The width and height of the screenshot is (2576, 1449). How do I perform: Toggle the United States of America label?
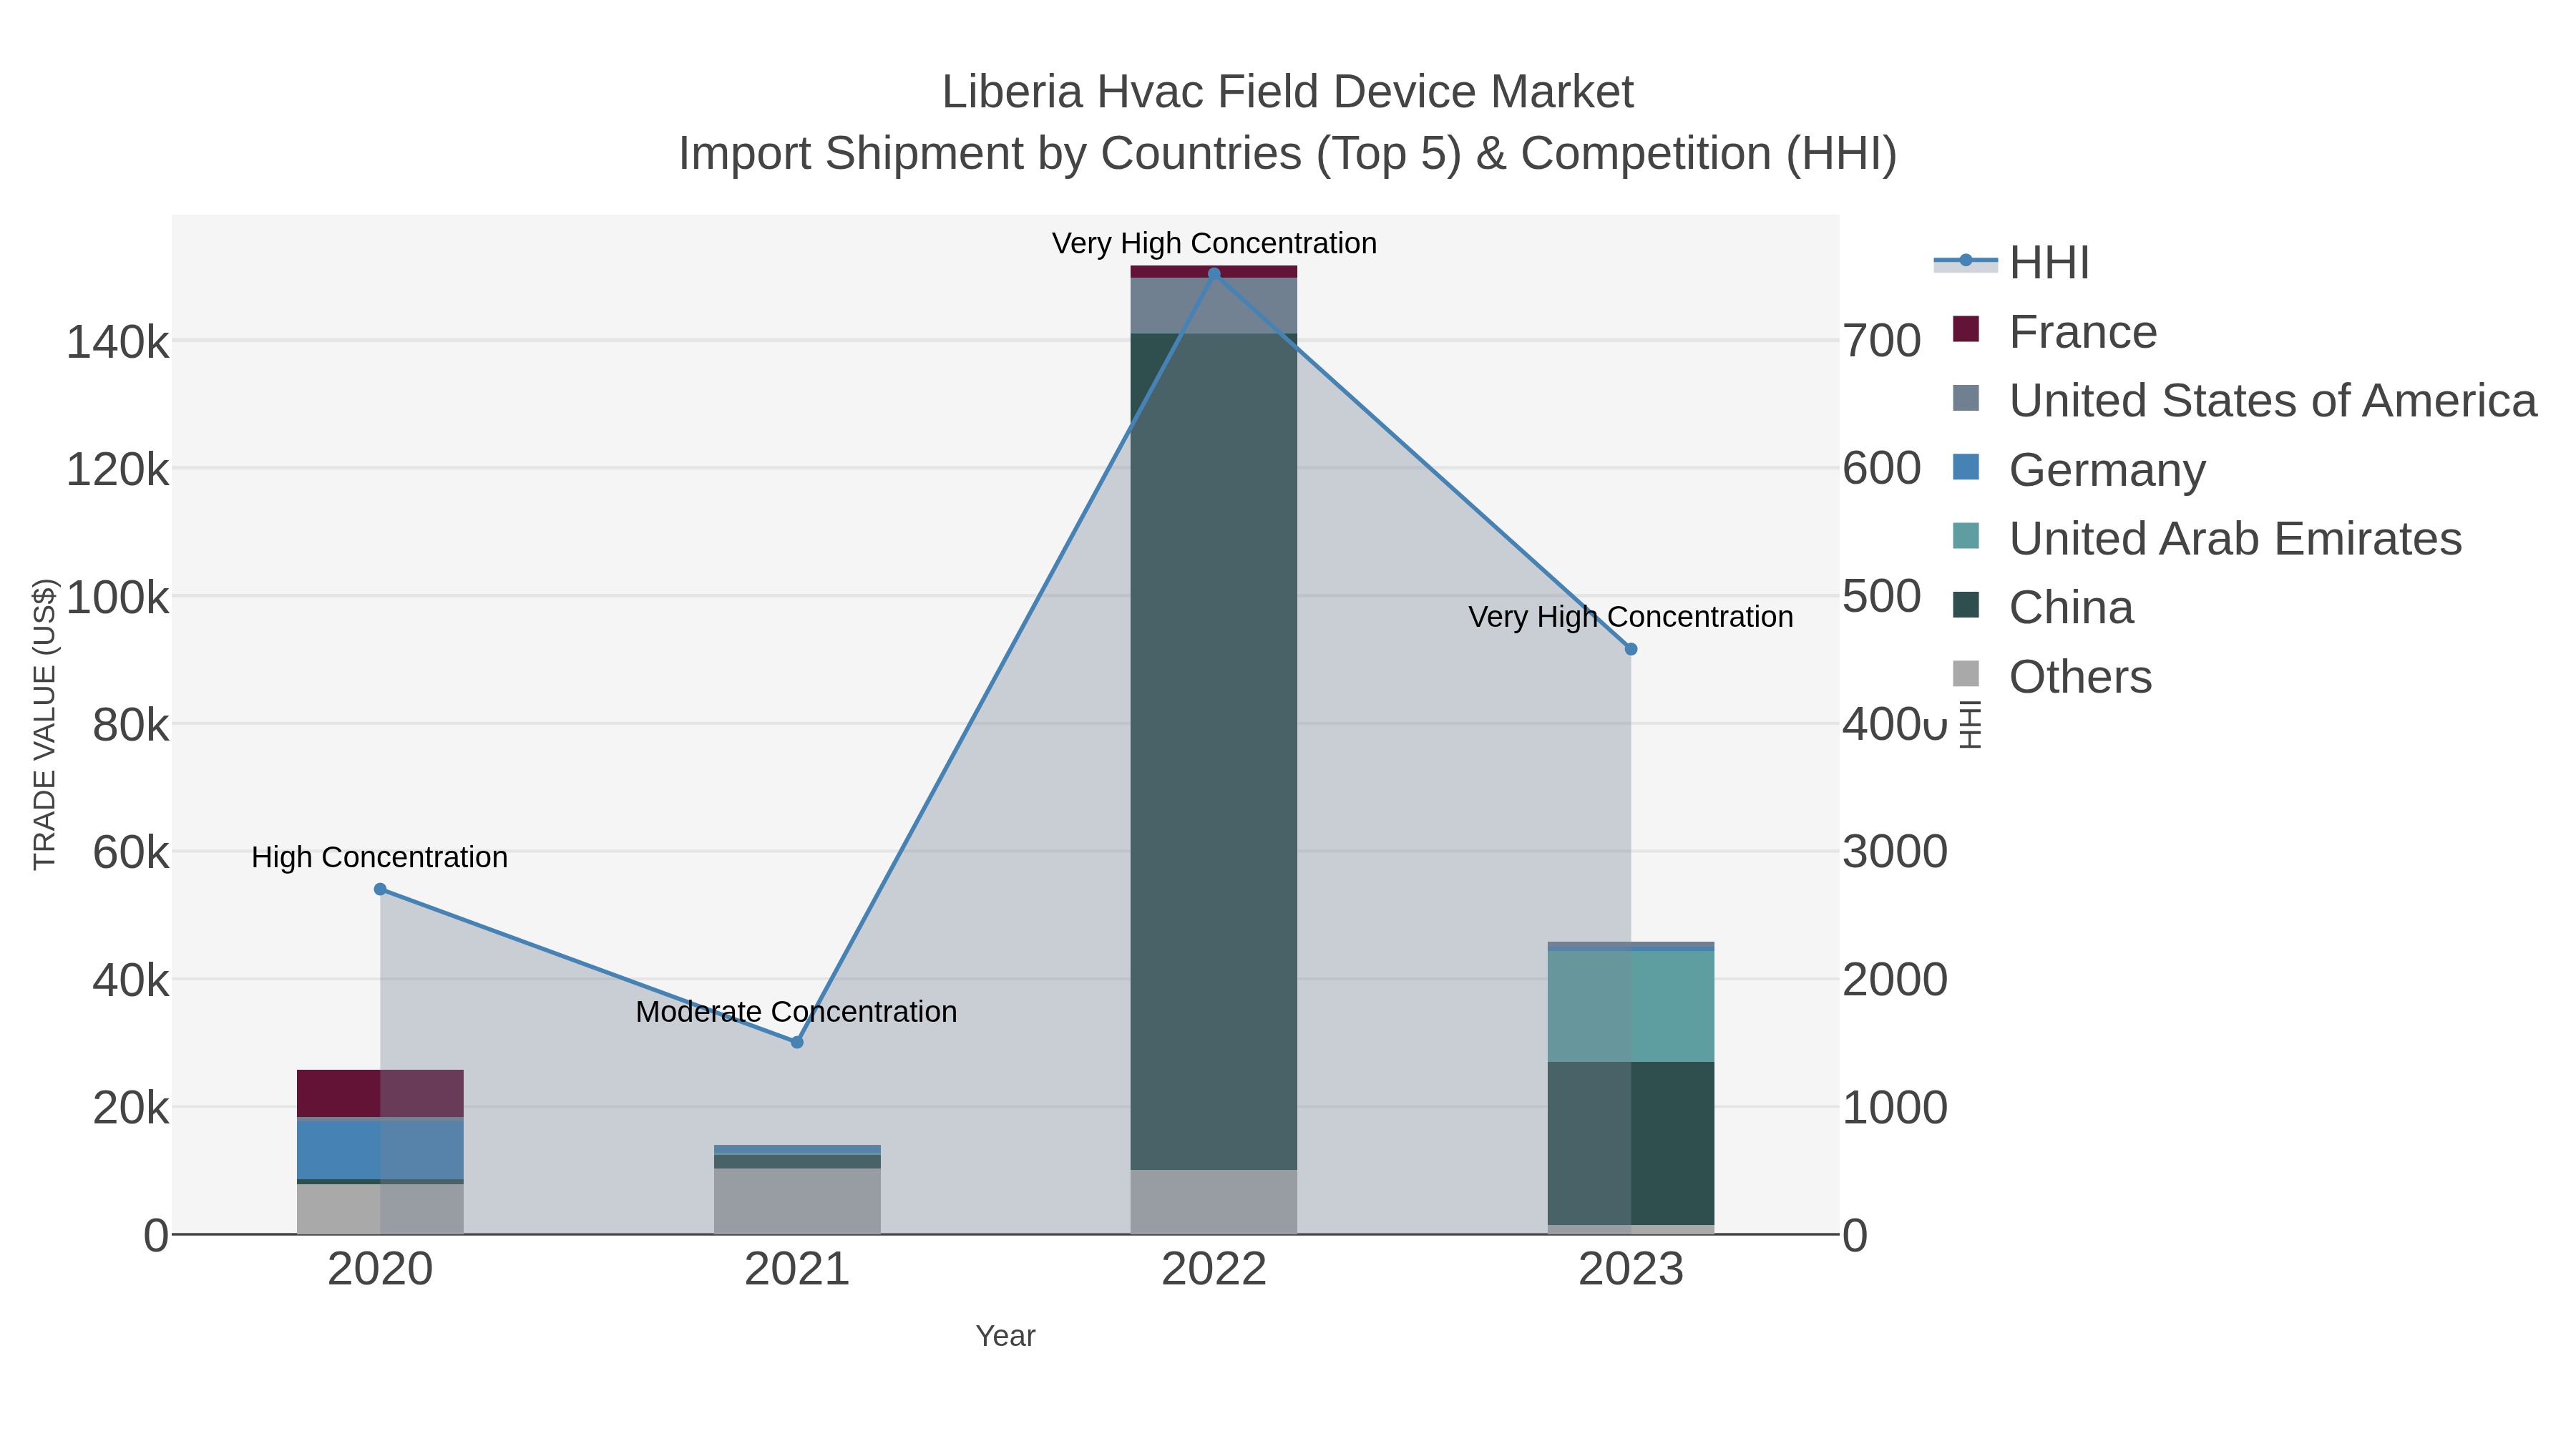[2273, 401]
